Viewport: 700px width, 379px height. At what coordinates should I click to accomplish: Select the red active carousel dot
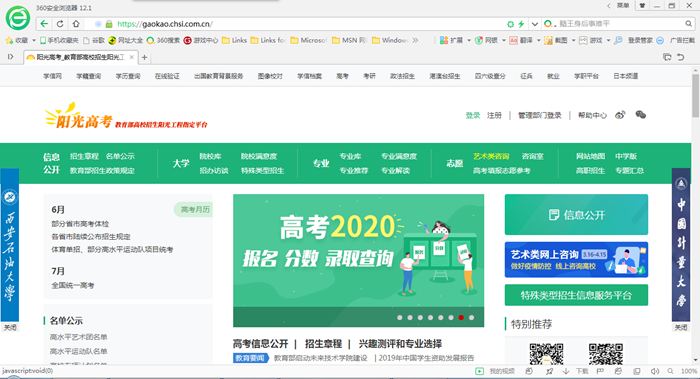(461, 317)
